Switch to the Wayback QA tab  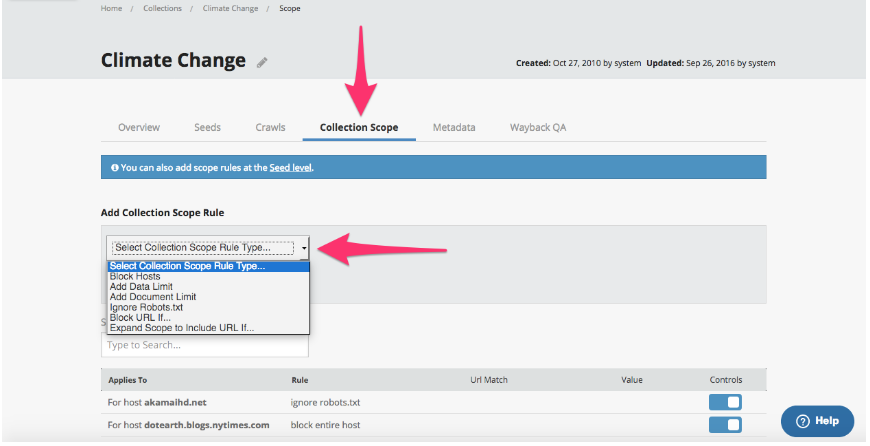pyautogui.click(x=539, y=128)
